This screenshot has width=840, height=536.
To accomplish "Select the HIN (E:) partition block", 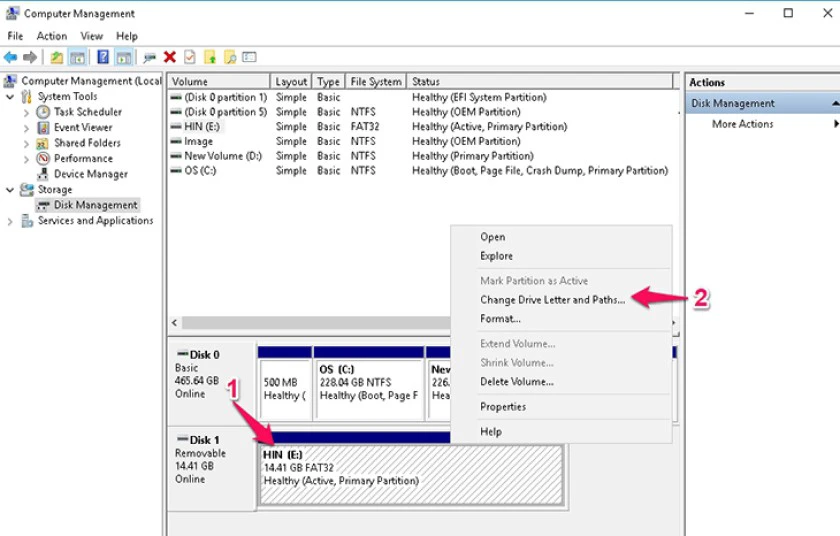I will tap(410, 475).
